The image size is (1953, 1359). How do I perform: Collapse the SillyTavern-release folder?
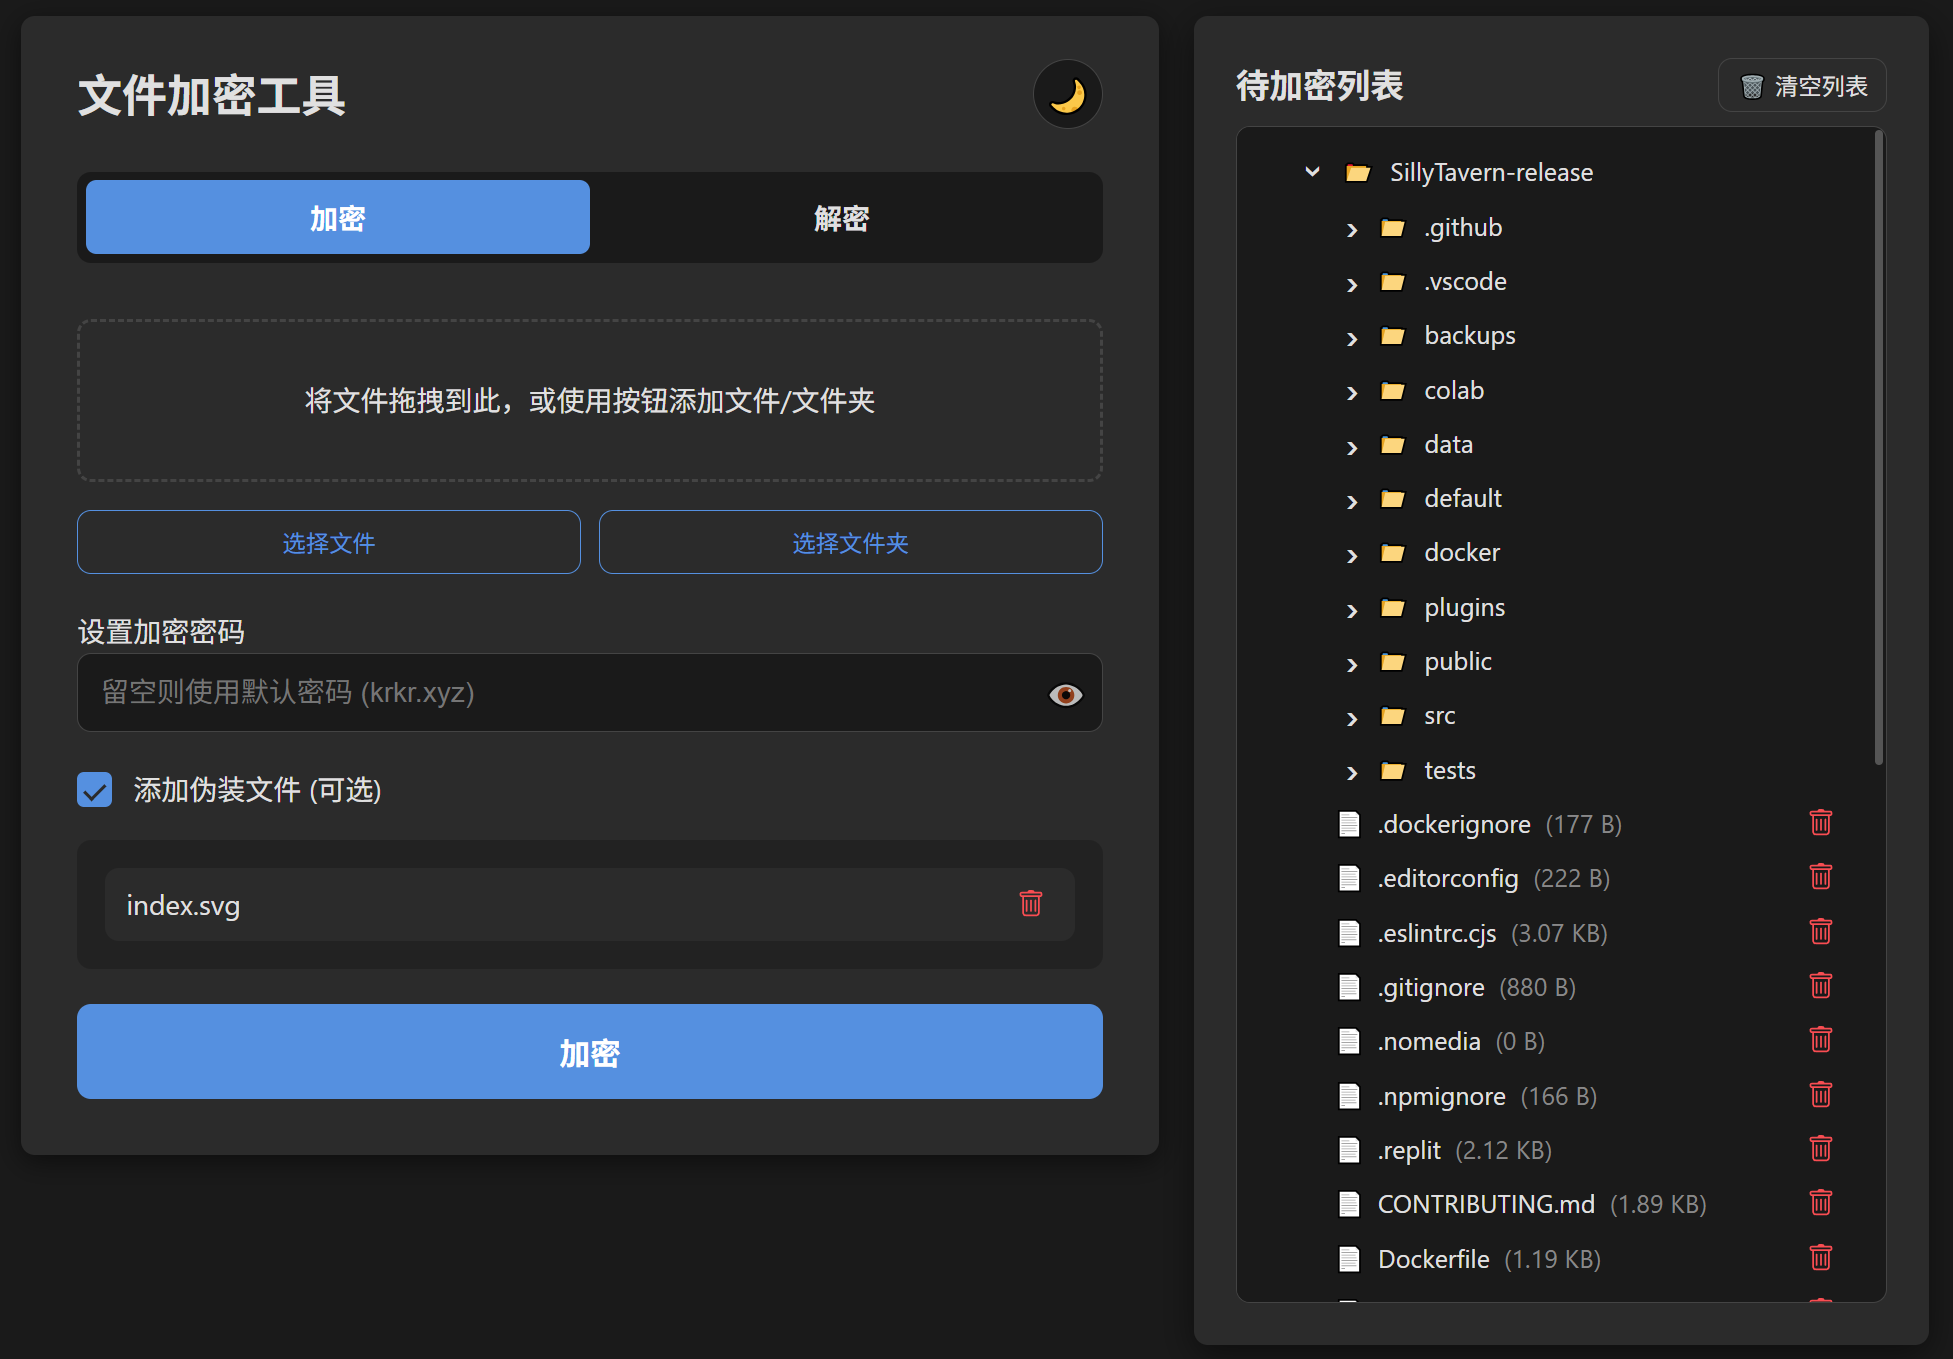(x=1312, y=171)
